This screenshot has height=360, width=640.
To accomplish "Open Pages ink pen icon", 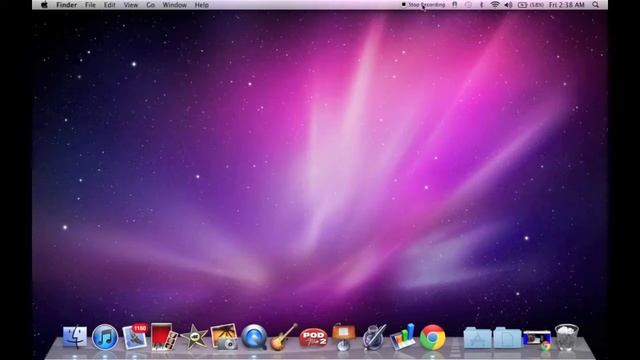I will (x=373, y=337).
